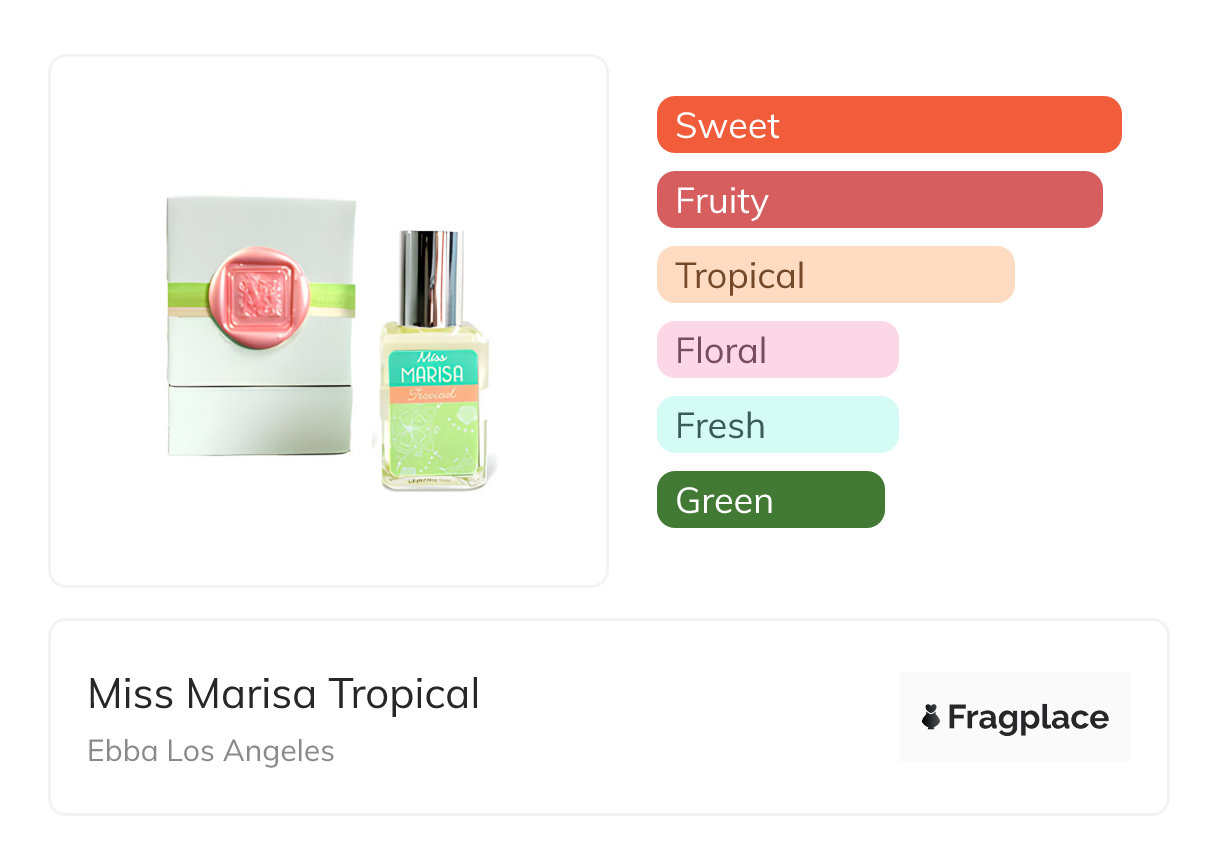Click the teal Miss Marisa label on the bottle
The width and height of the screenshot is (1218, 864).
click(x=432, y=368)
